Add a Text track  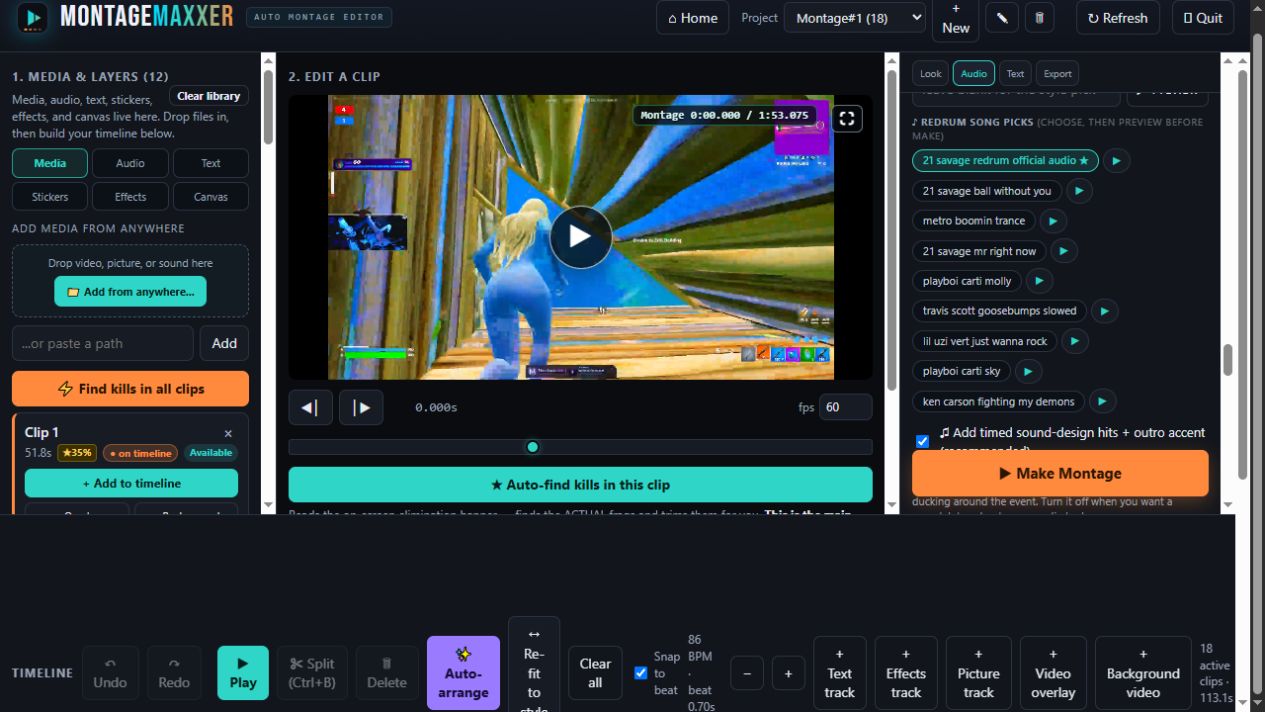click(840, 673)
